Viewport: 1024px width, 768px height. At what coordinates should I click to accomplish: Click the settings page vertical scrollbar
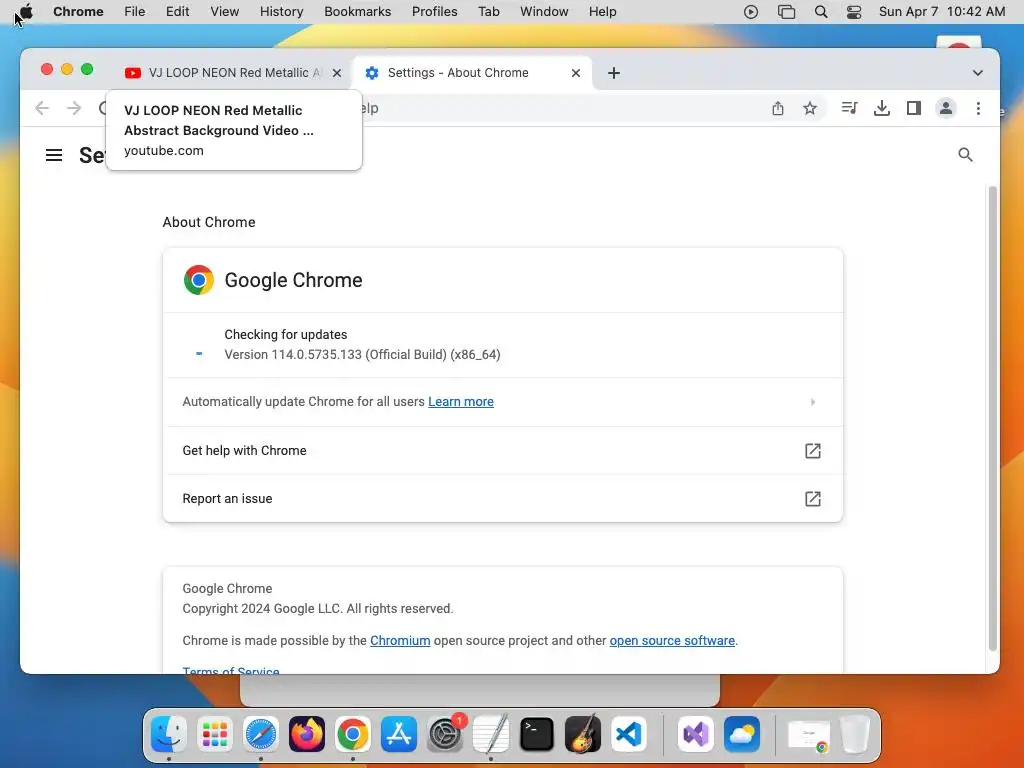click(993, 418)
